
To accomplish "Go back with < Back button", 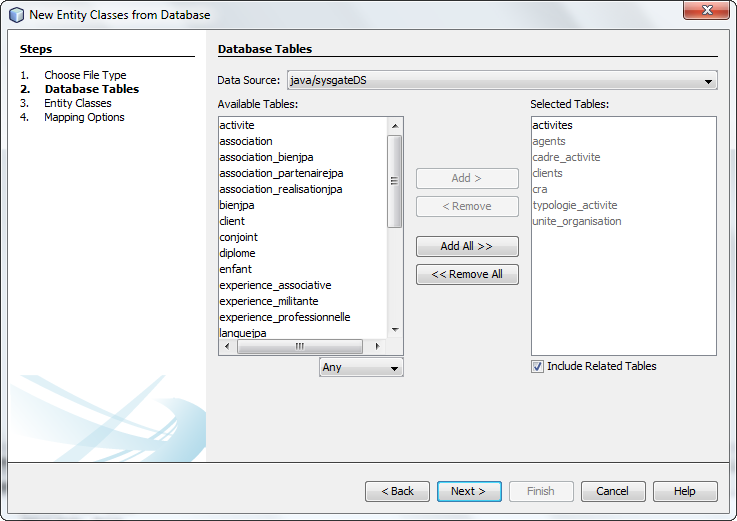I will pos(397,491).
